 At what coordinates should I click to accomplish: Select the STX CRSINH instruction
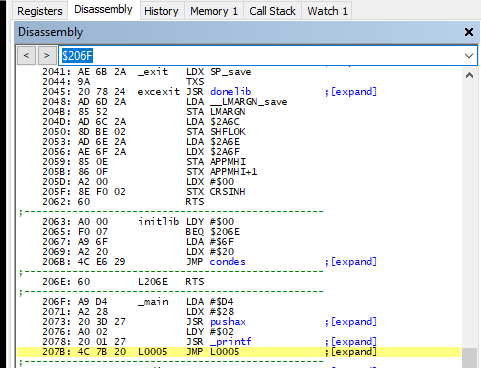pyautogui.click(x=216, y=192)
